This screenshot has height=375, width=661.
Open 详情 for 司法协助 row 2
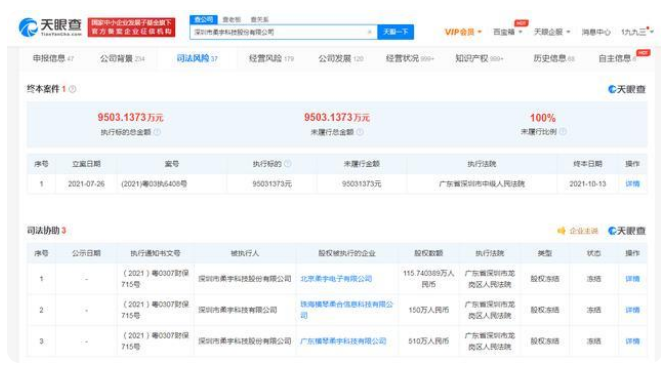pos(632,310)
